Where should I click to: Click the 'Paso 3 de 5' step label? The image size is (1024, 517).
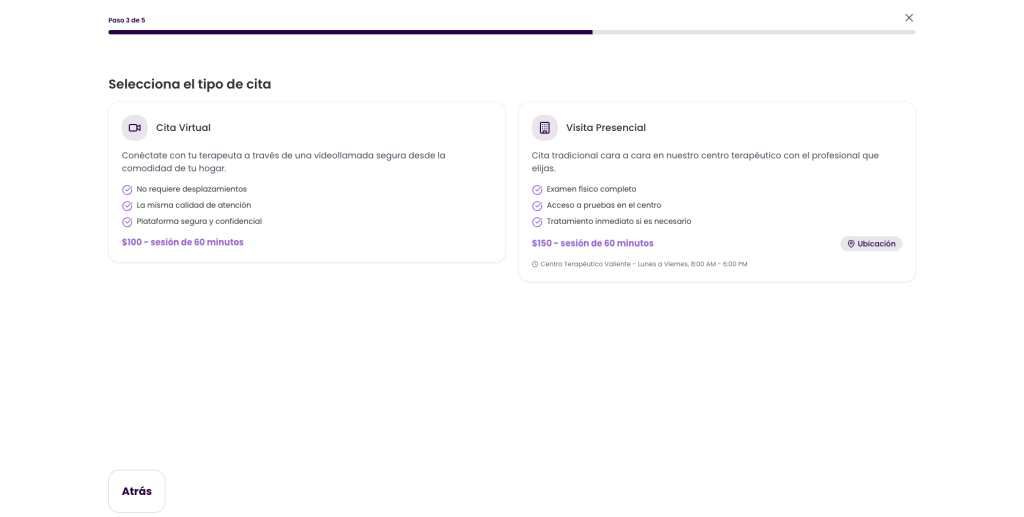point(126,20)
